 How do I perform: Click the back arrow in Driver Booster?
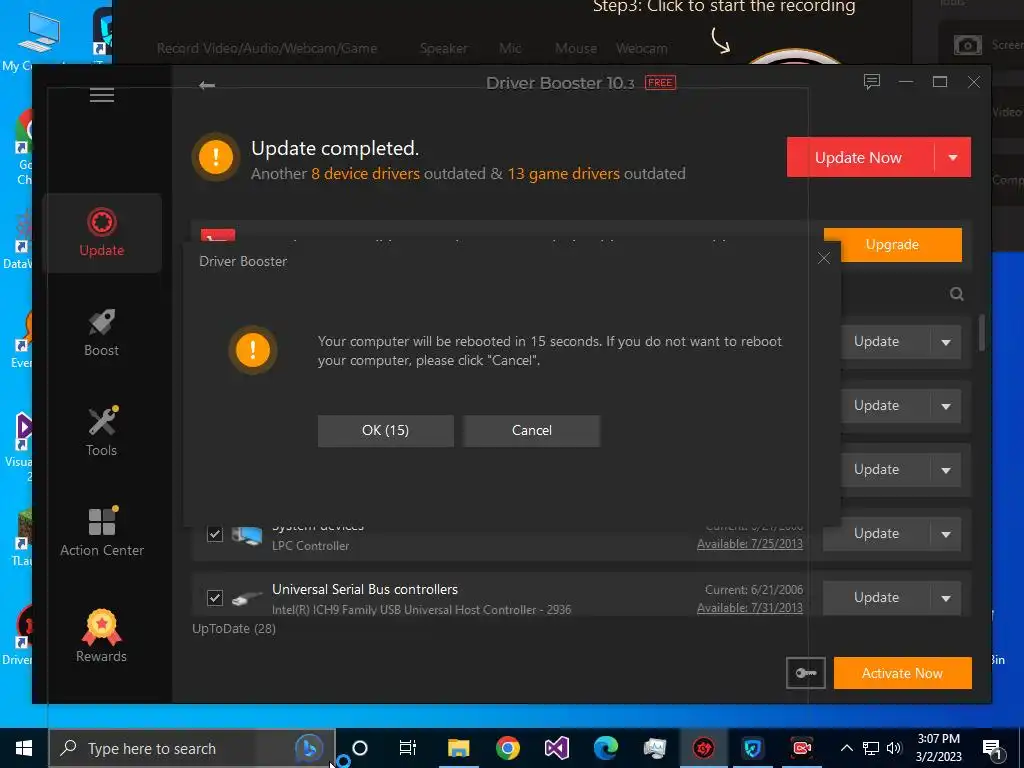tap(207, 85)
